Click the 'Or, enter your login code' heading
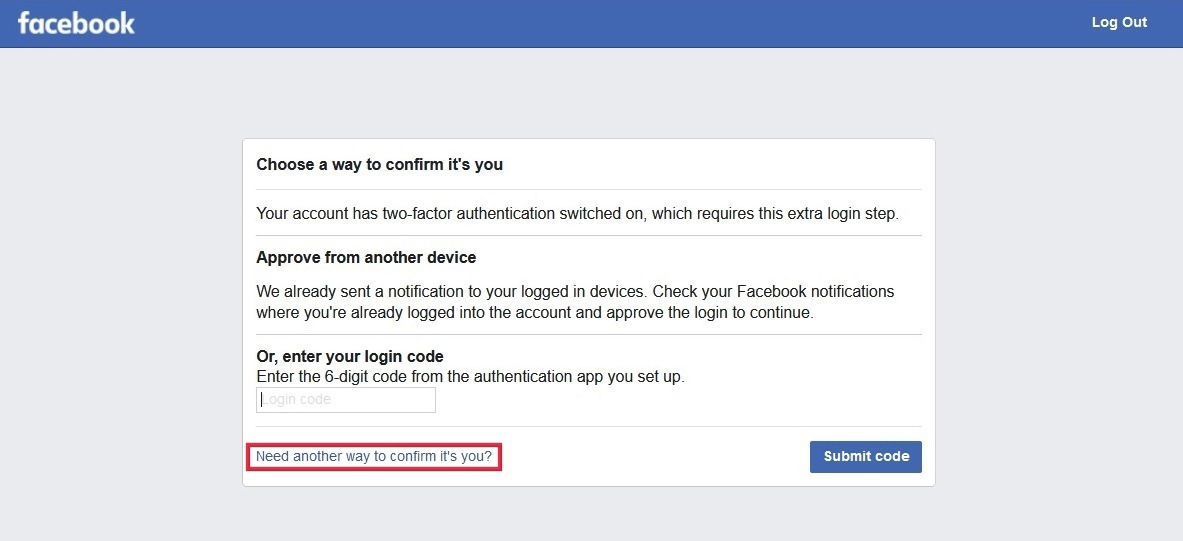Viewport: 1183px width, 541px height. click(350, 356)
